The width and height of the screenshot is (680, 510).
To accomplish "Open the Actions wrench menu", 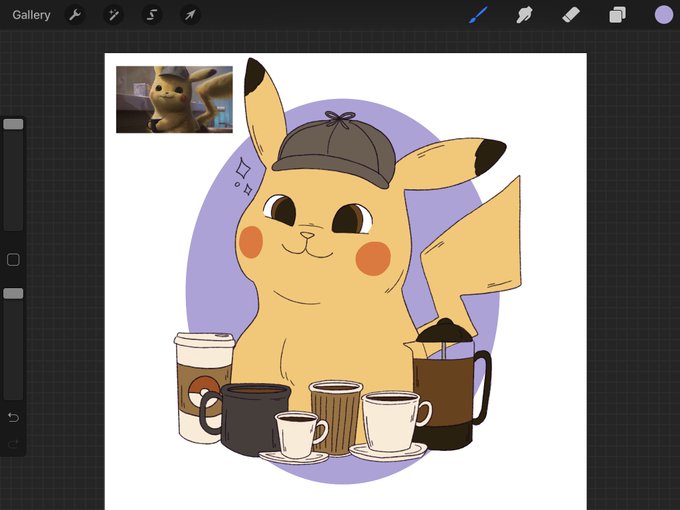I will [x=75, y=15].
